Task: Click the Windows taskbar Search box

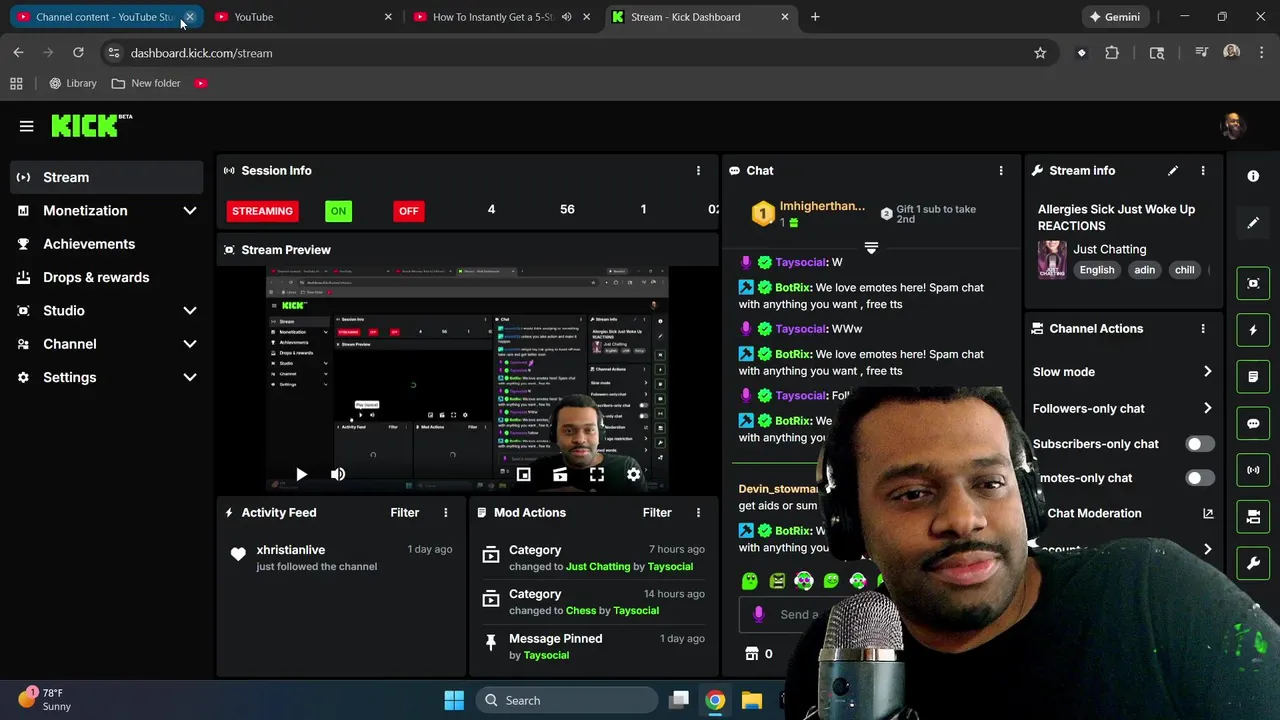Action: pos(567,701)
